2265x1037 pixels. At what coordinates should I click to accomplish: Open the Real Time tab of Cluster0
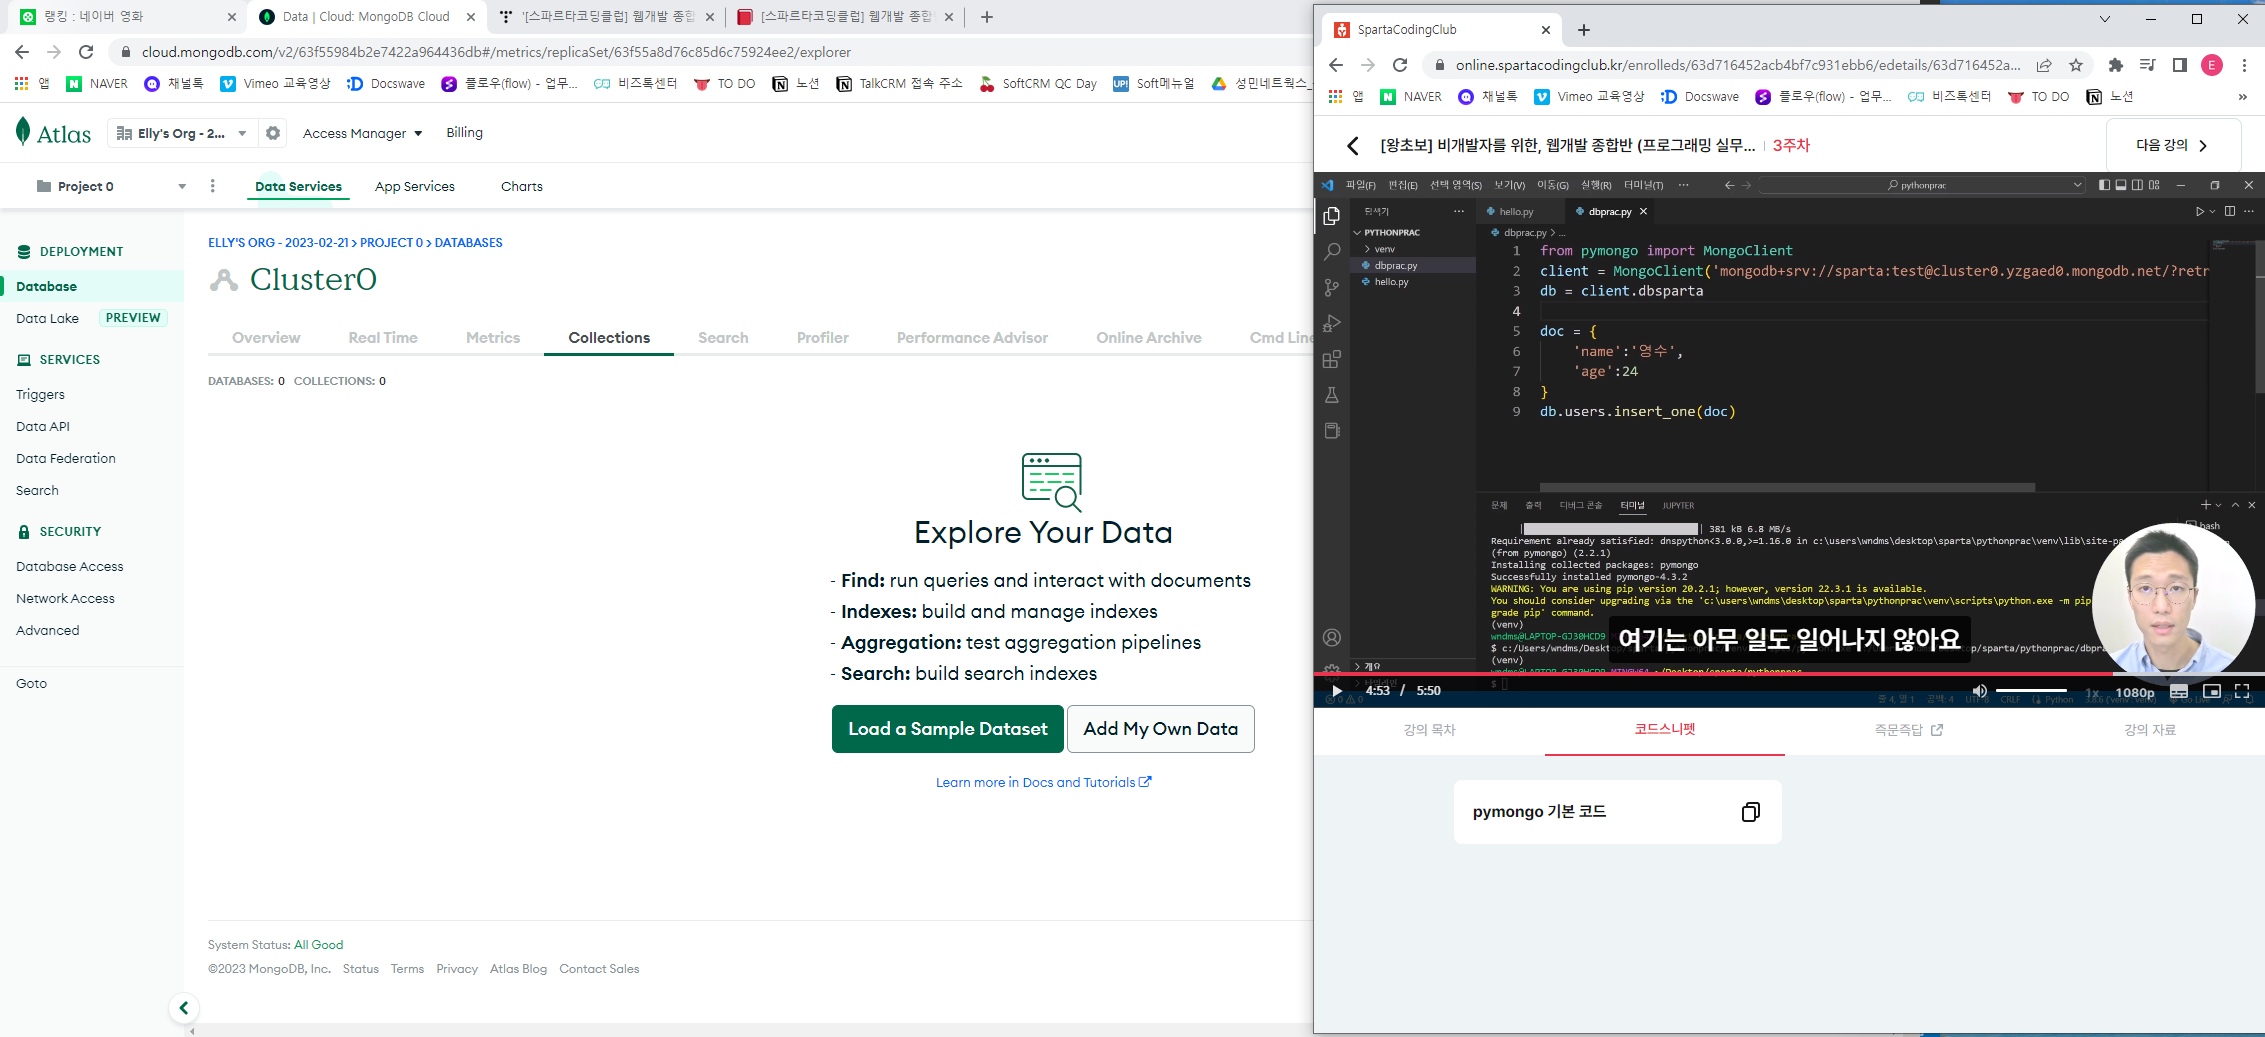click(x=383, y=338)
